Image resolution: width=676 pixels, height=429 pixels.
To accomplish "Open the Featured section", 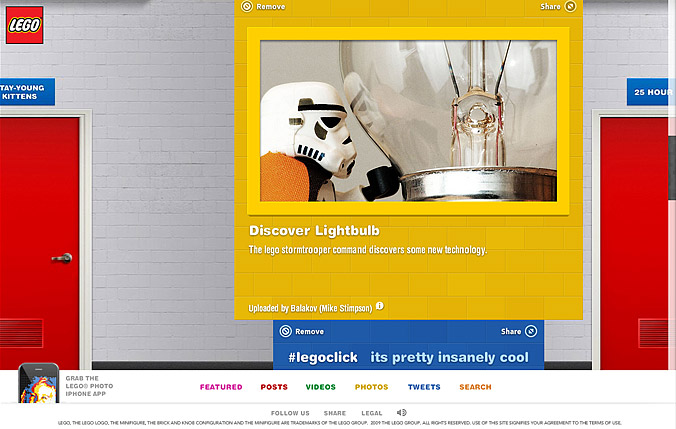I will [221, 387].
